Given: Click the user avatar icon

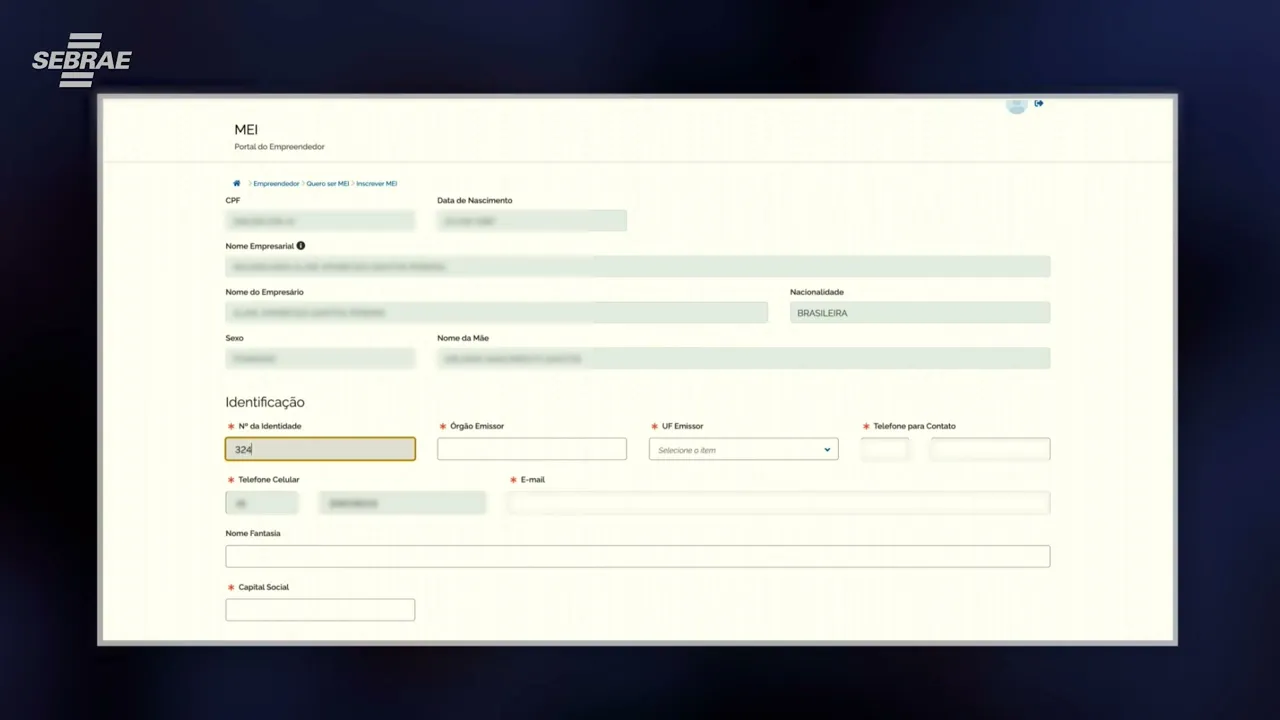Looking at the screenshot, I should point(1017,105).
